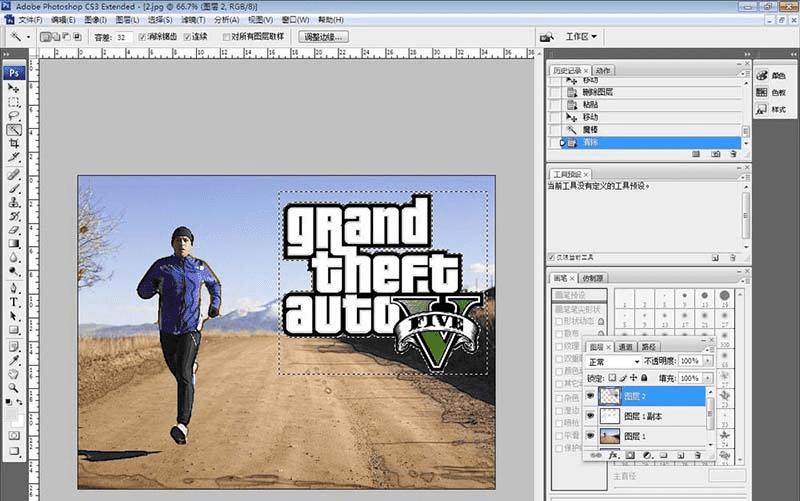Select the Crop tool
This screenshot has width=800, height=501.
click(x=14, y=143)
